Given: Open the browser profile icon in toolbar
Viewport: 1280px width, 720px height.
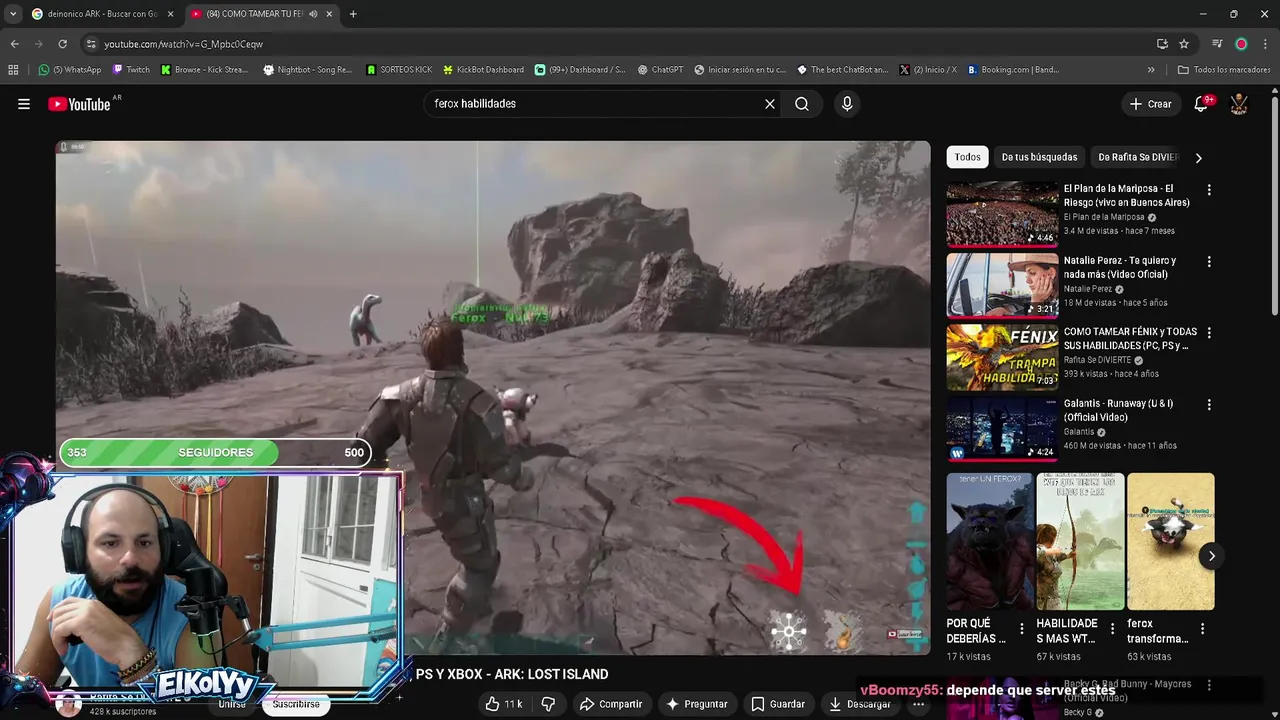Looking at the screenshot, I should click(1241, 44).
